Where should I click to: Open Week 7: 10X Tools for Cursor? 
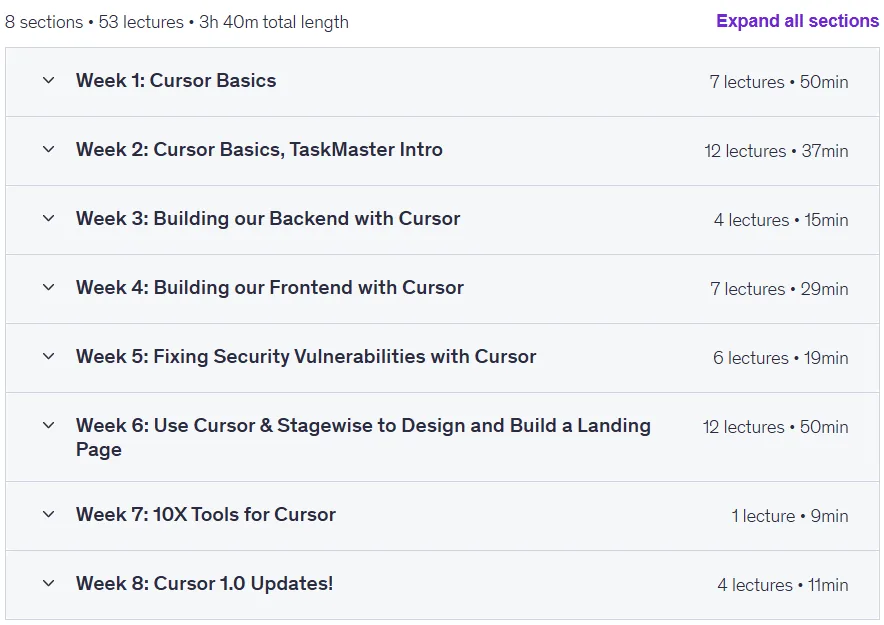coord(206,515)
